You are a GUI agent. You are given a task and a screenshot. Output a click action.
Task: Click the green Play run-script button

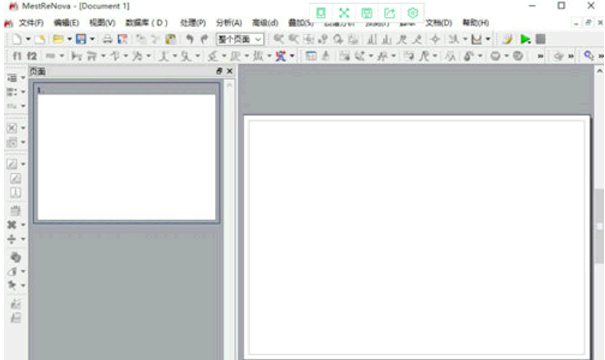[525, 39]
